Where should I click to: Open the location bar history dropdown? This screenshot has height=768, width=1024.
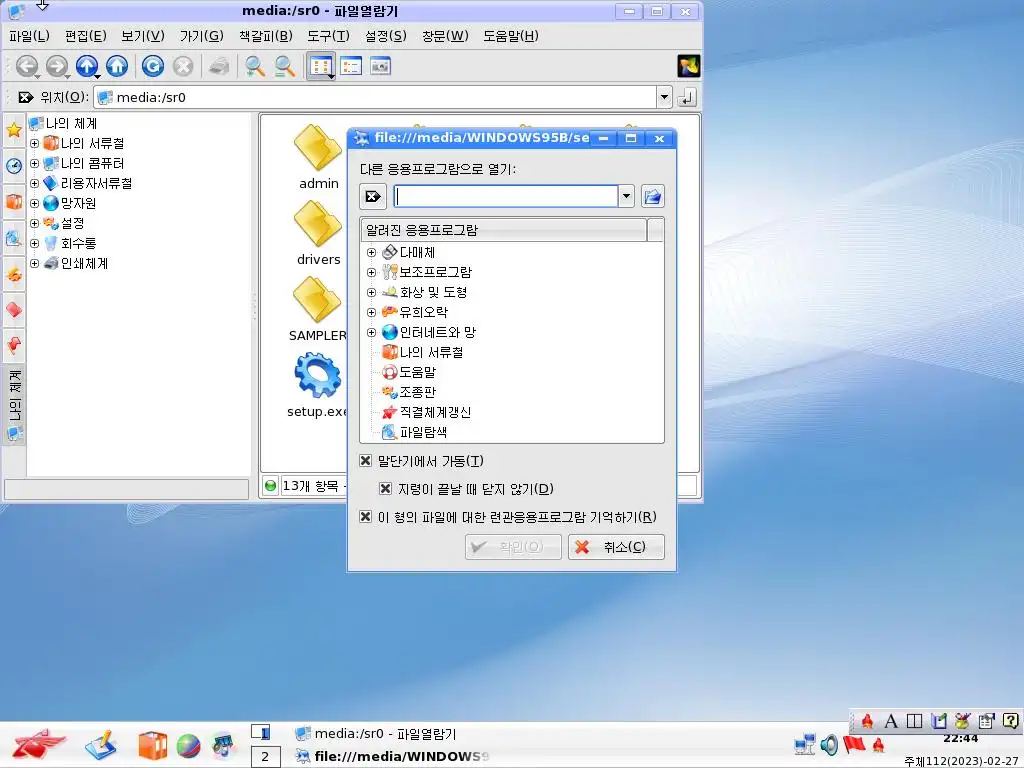[x=664, y=97]
